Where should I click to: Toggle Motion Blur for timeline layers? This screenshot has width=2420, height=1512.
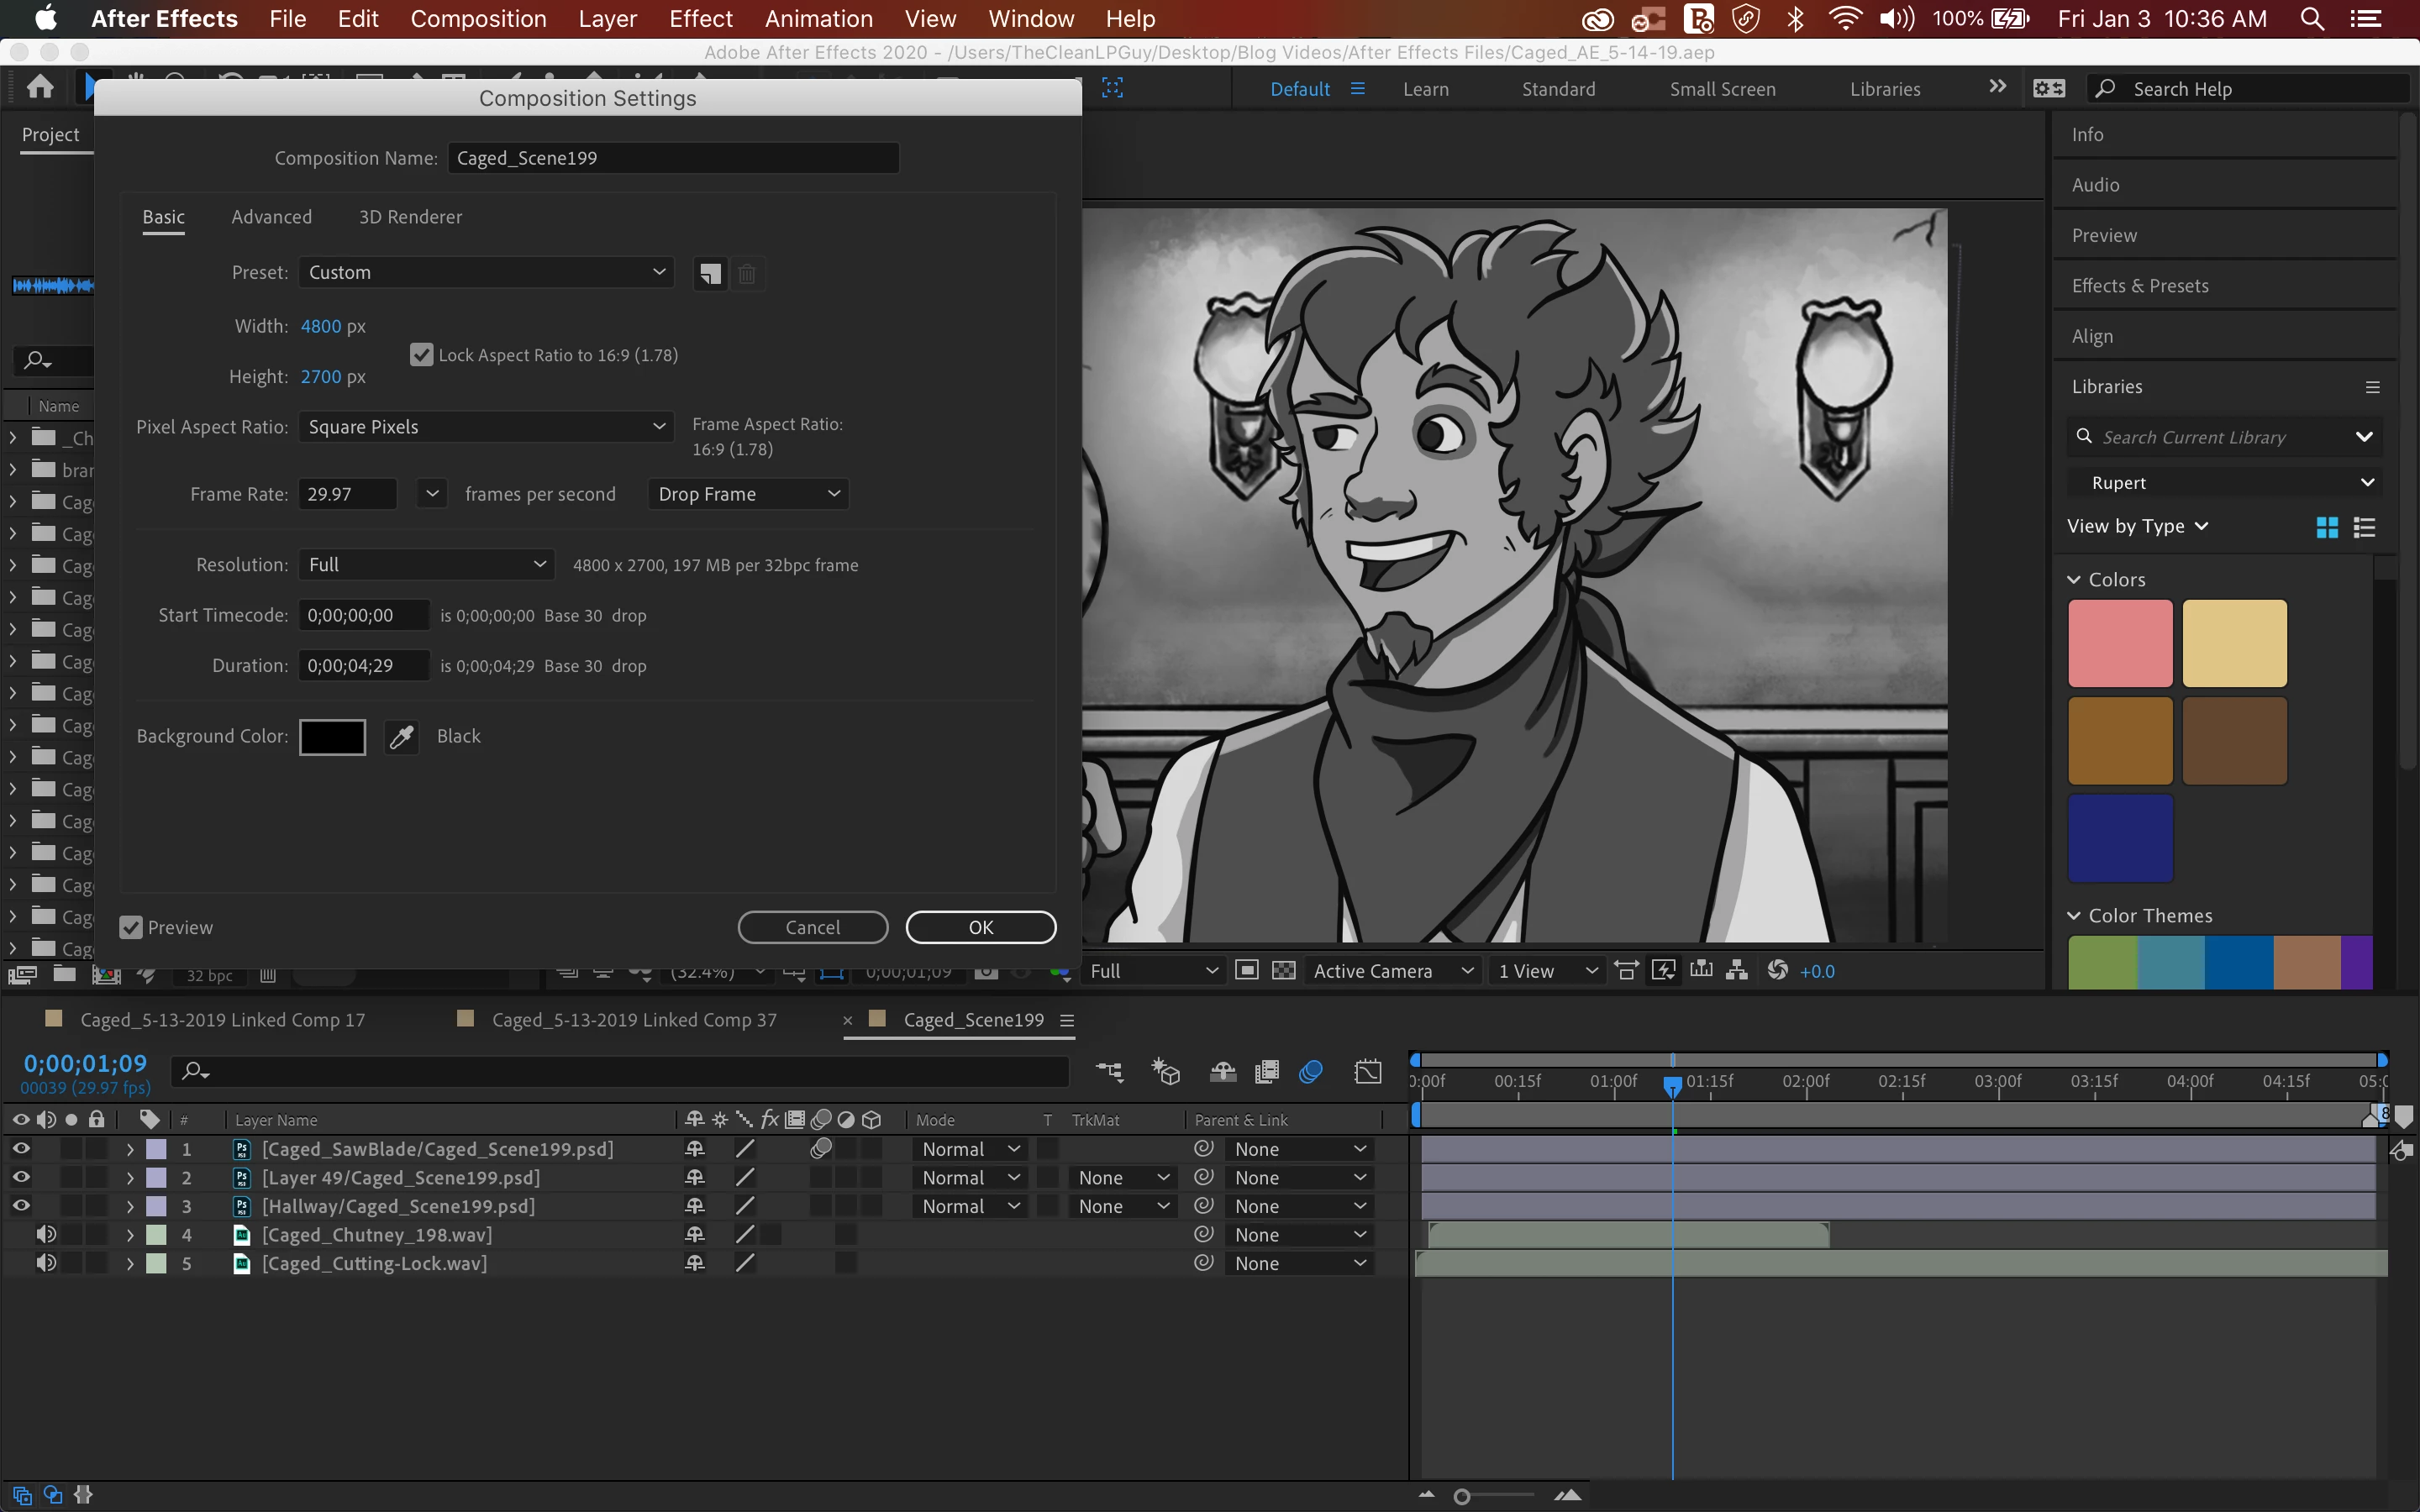[1310, 1072]
